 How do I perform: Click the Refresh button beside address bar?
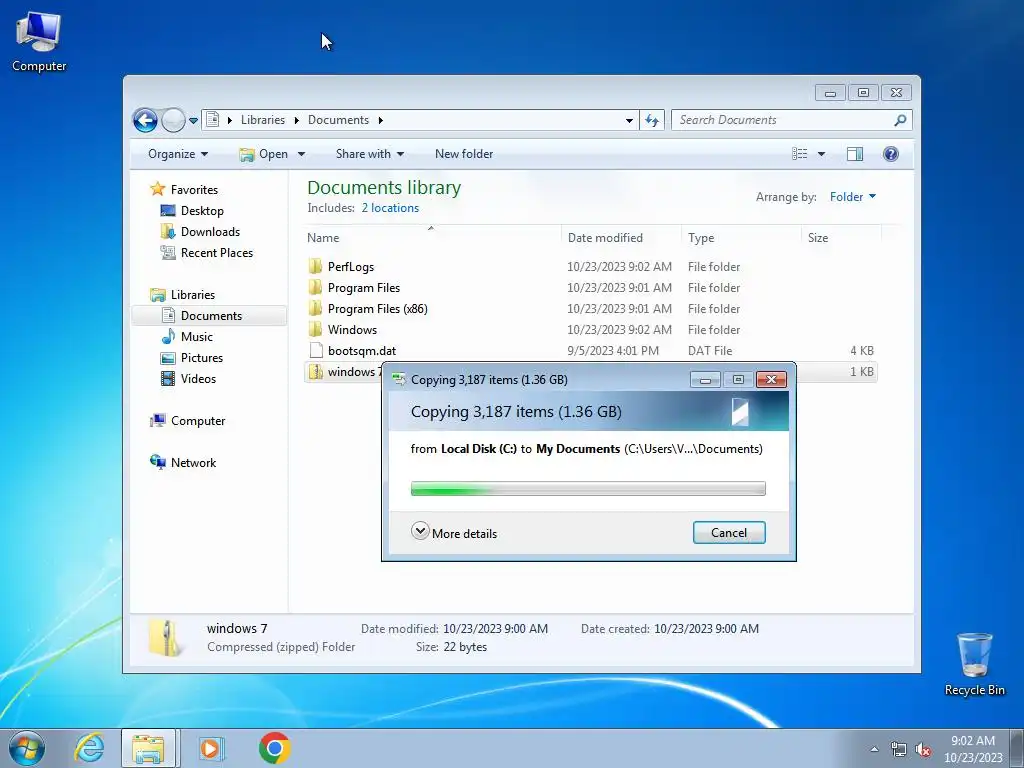click(x=652, y=120)
